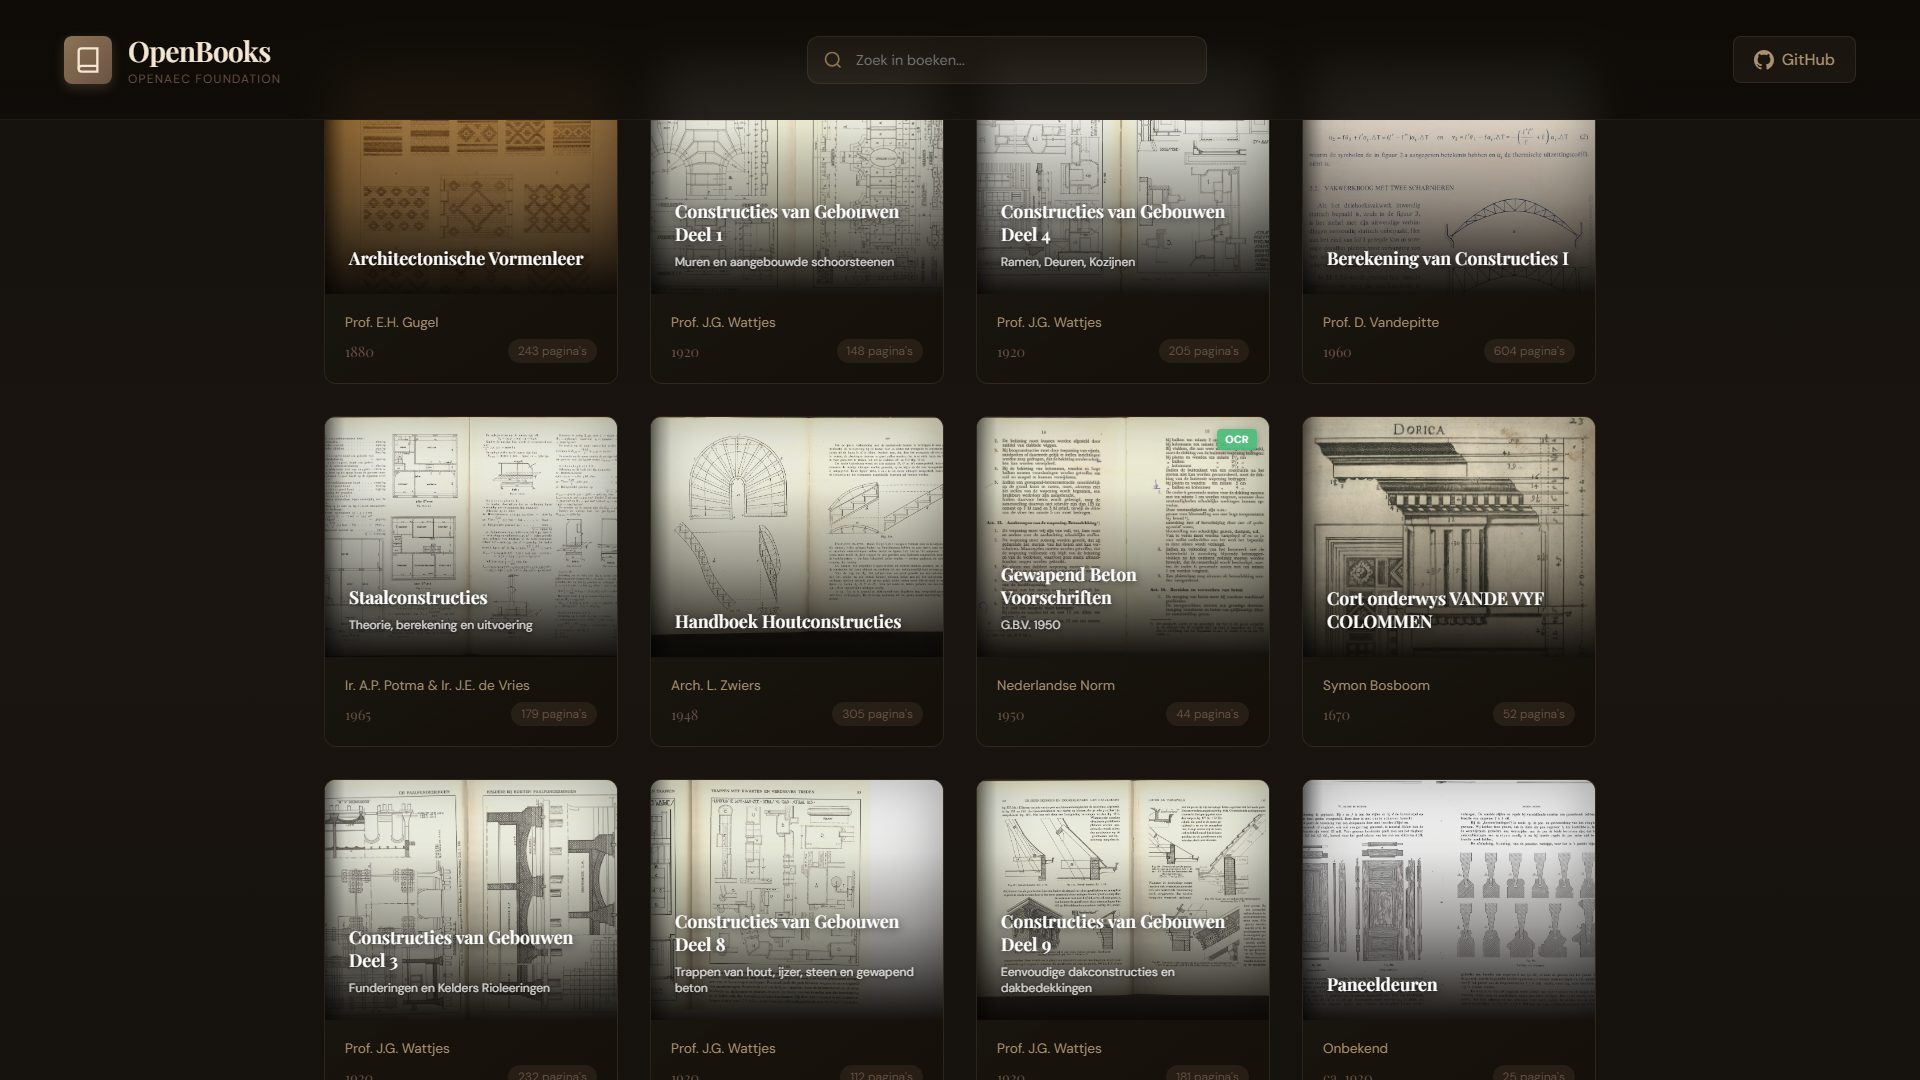Viewport: 1920px width, 1080px height.
Task: Open Constructies van Gebouwen Deel 3 cover
Action: click(471, 900)
